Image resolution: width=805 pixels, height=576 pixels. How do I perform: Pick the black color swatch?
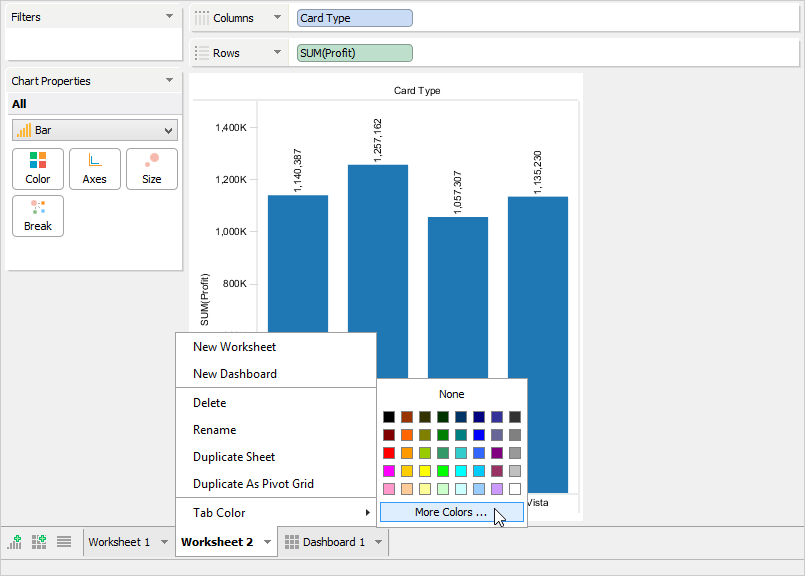pos(389,417)
